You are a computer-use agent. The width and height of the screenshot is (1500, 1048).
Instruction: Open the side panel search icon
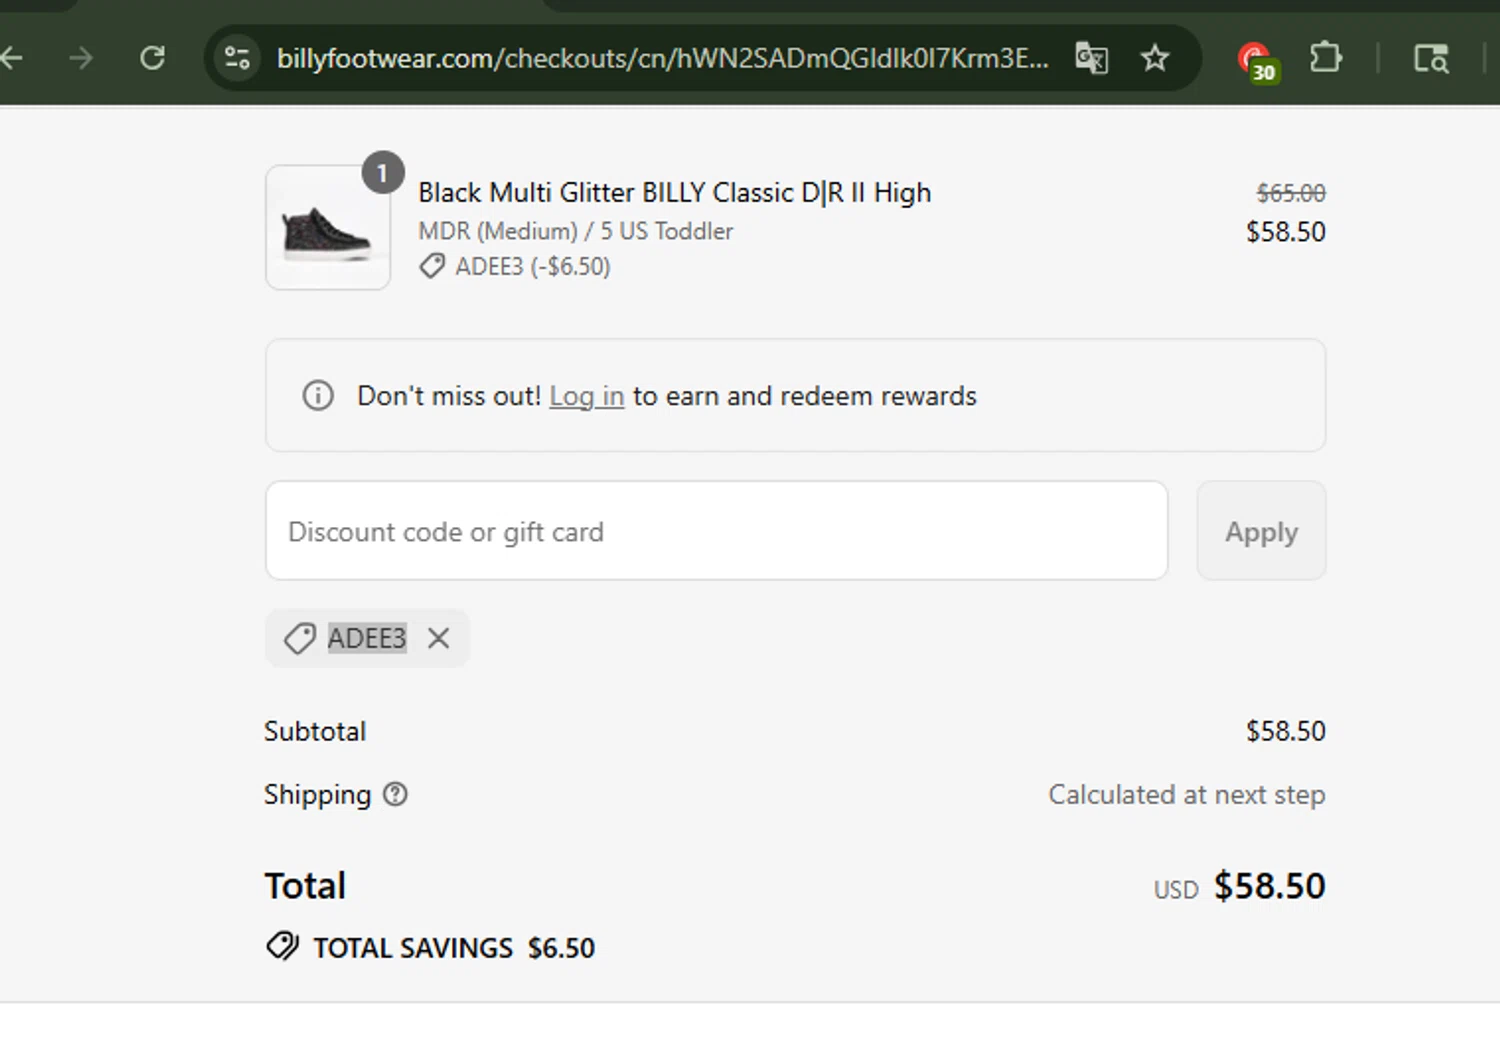point(1431,58)
